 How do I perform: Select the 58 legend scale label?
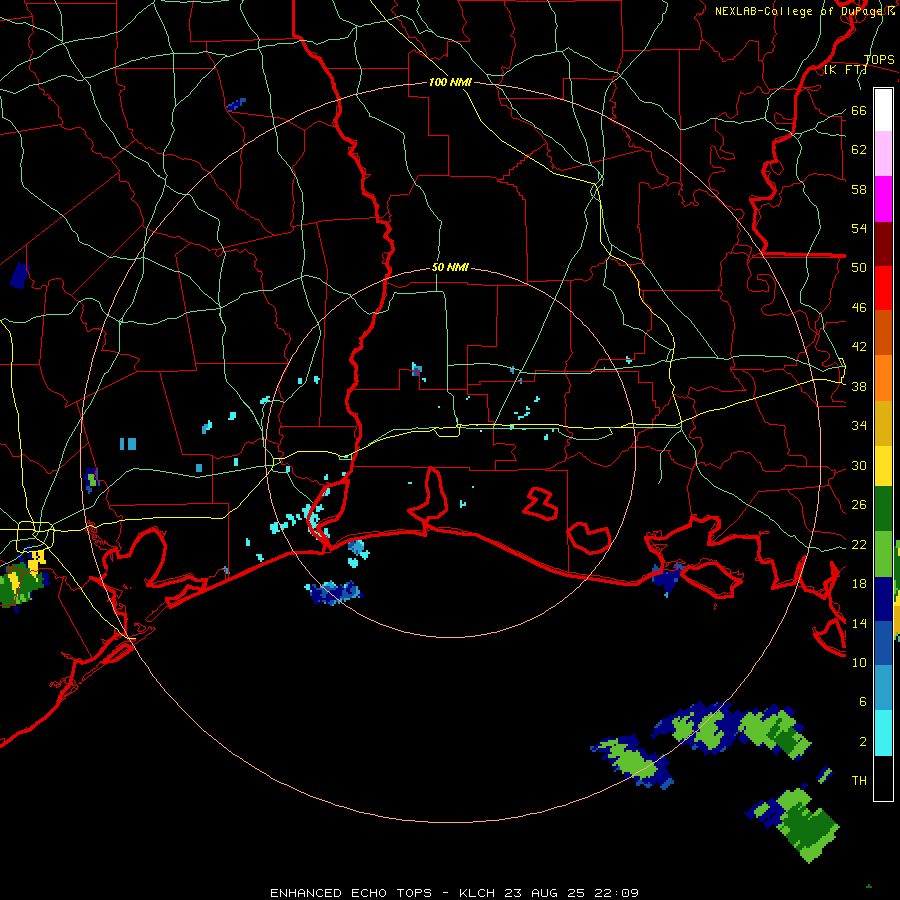859,189
